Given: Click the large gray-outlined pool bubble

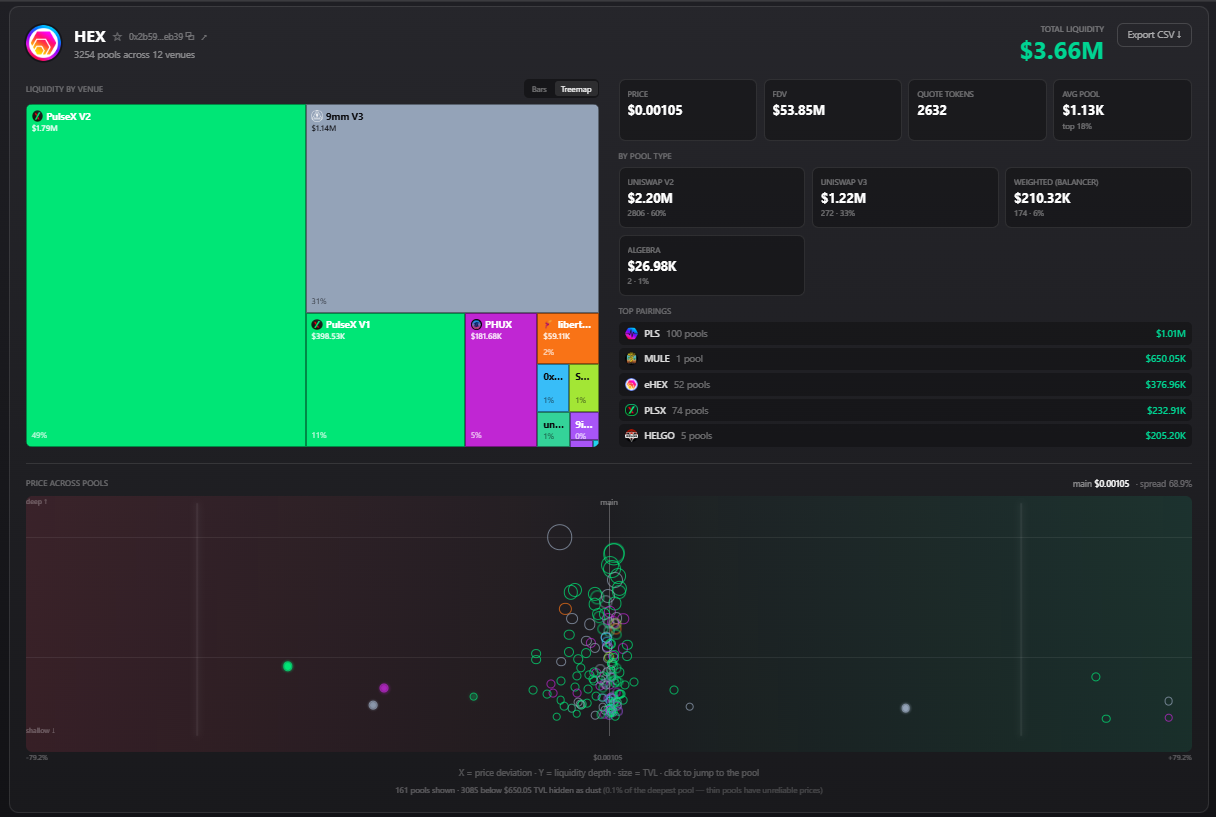Looking at the screenshot, I should pos(560,537).
